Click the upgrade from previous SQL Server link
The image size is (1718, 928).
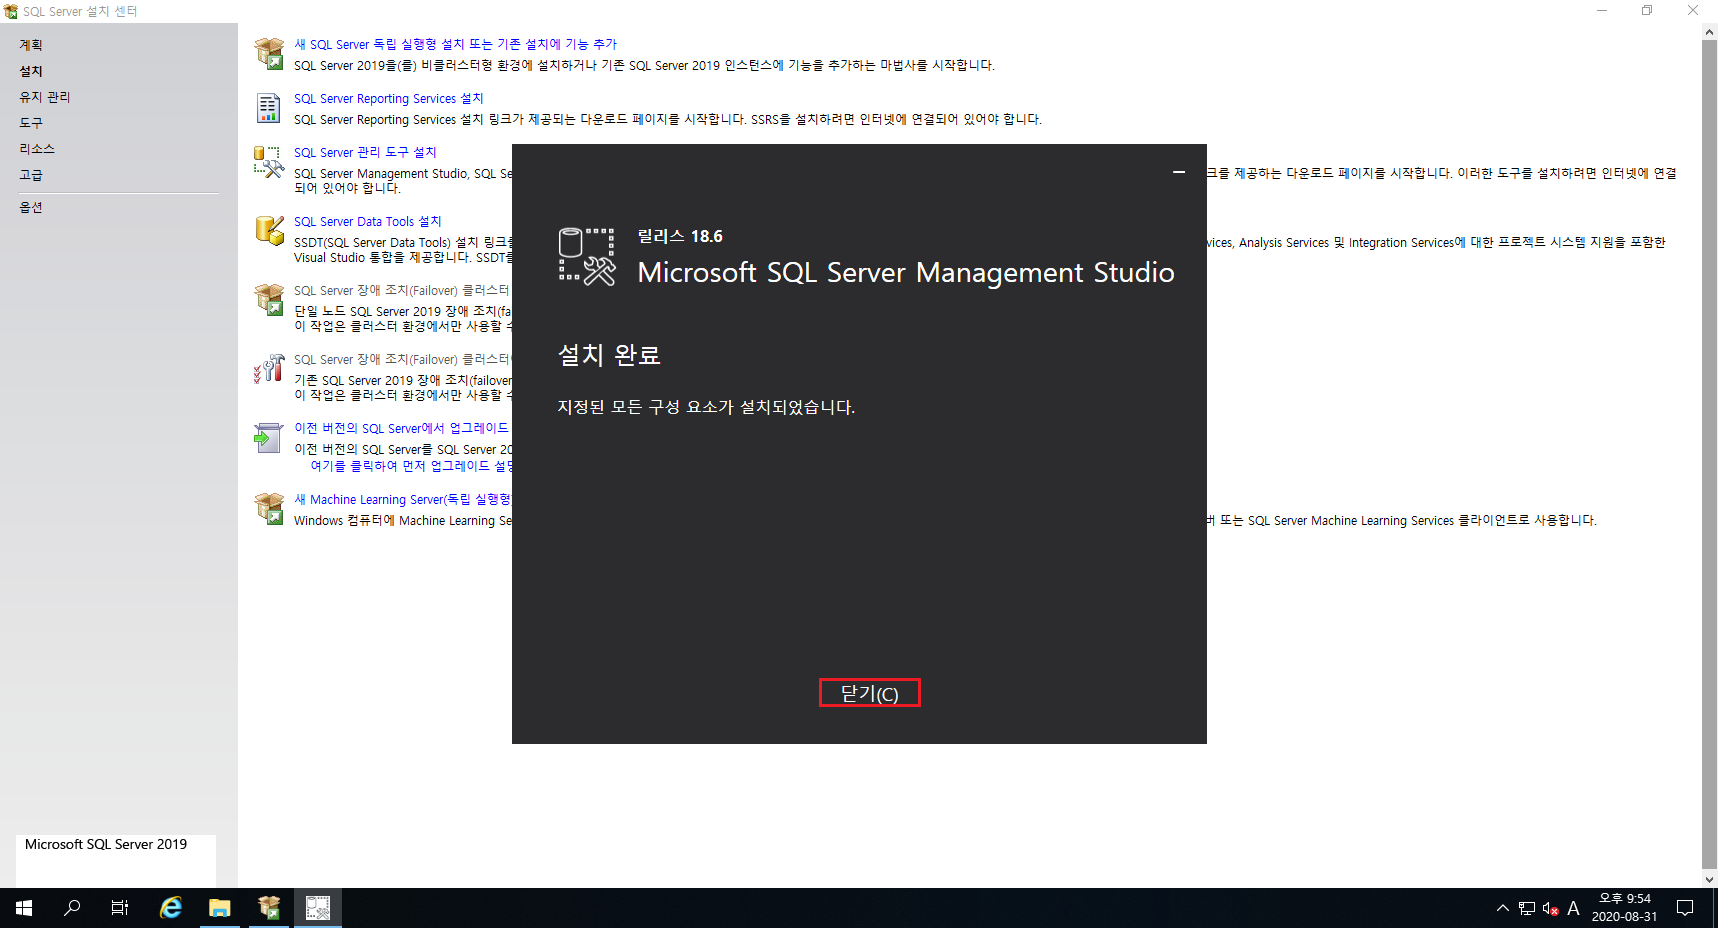[x=401, y=428]
